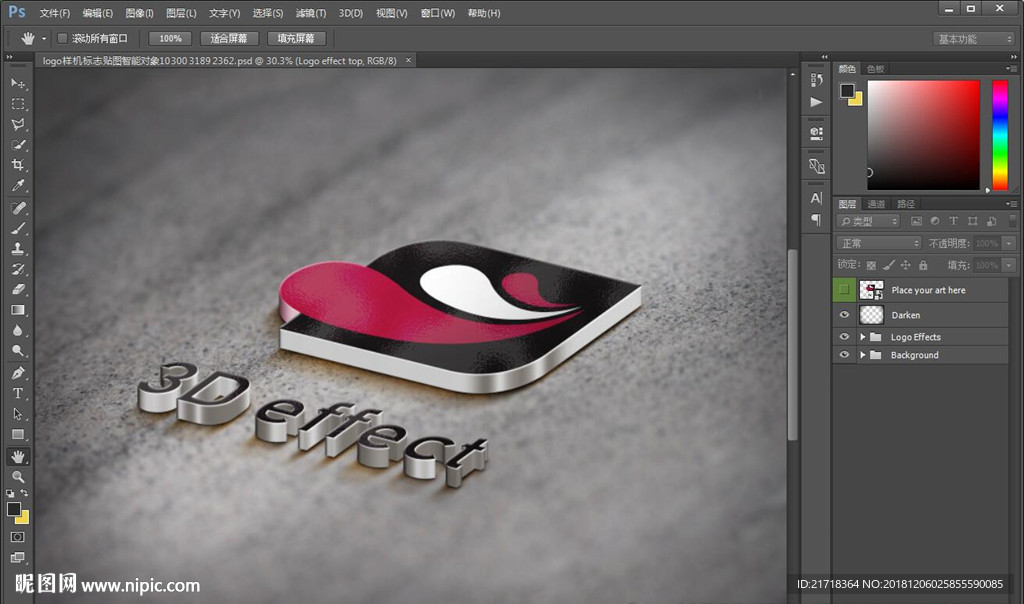The image size is (1024, 604).
Task: Select the History Brush tool
Action: point(18,269)
